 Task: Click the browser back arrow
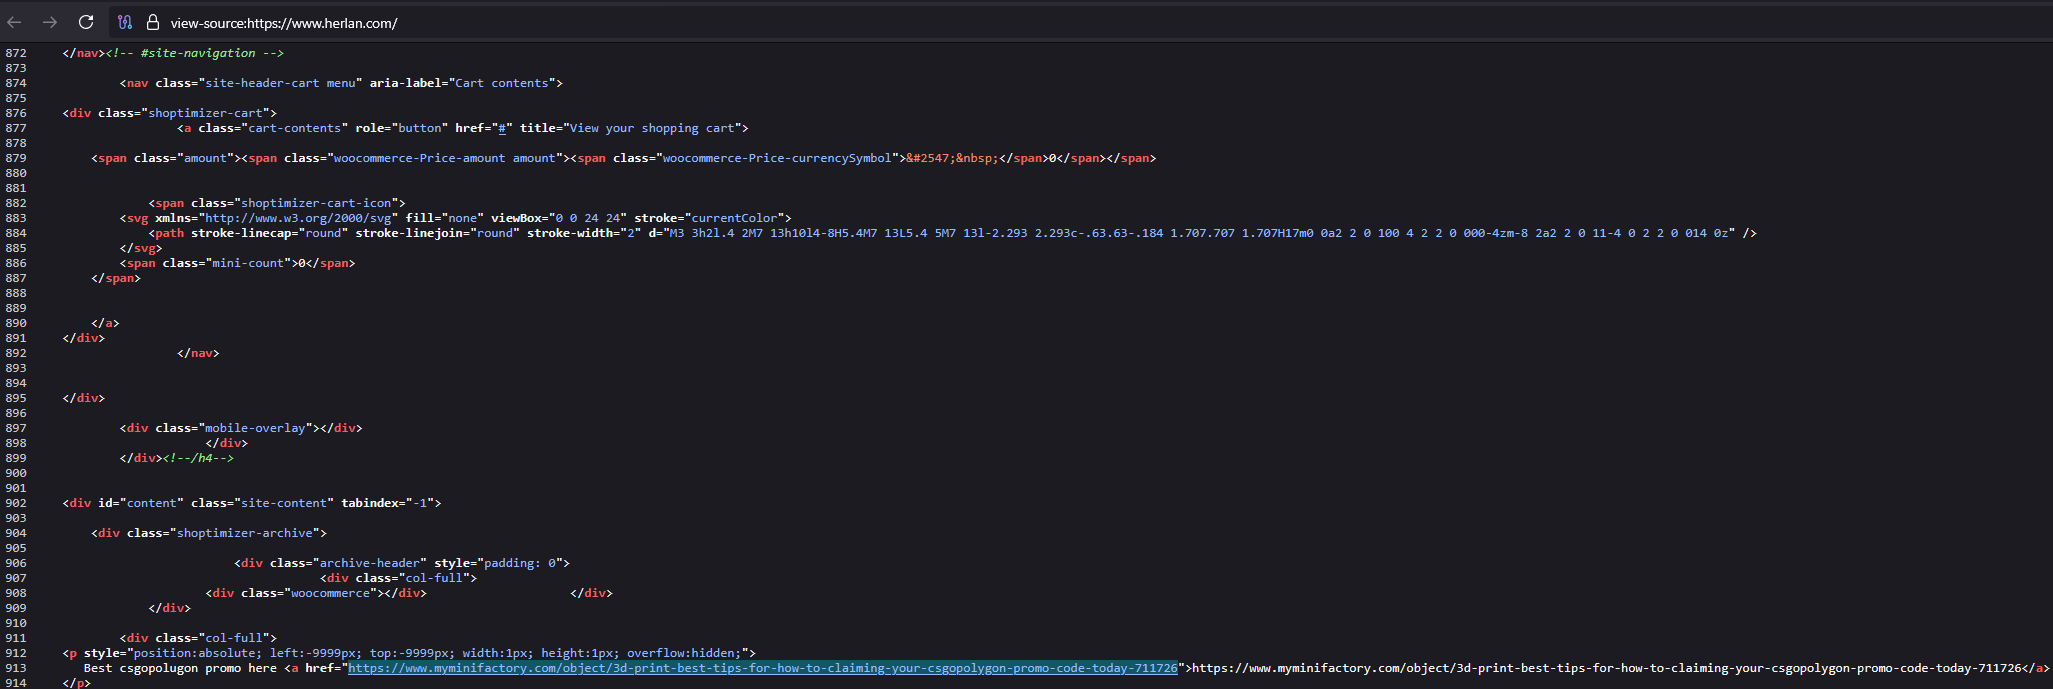click(14, 22)
